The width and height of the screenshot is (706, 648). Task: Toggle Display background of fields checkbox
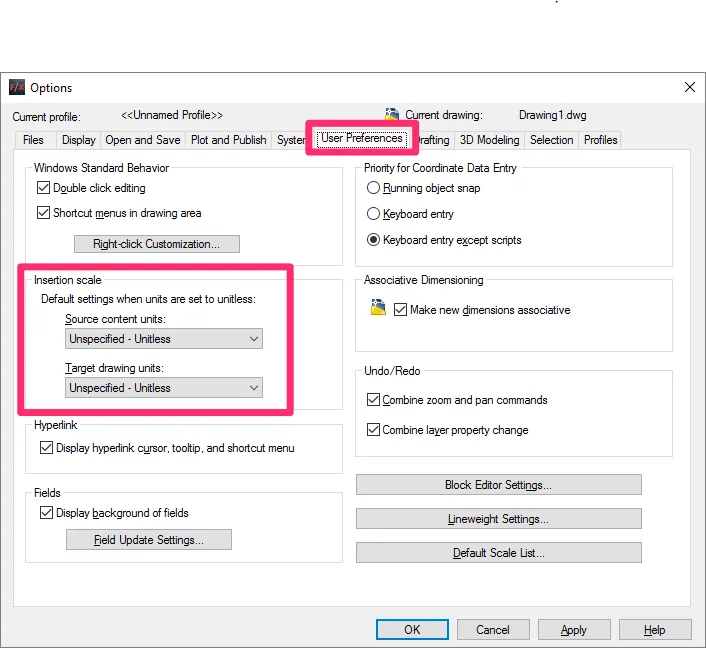point(47,513)
